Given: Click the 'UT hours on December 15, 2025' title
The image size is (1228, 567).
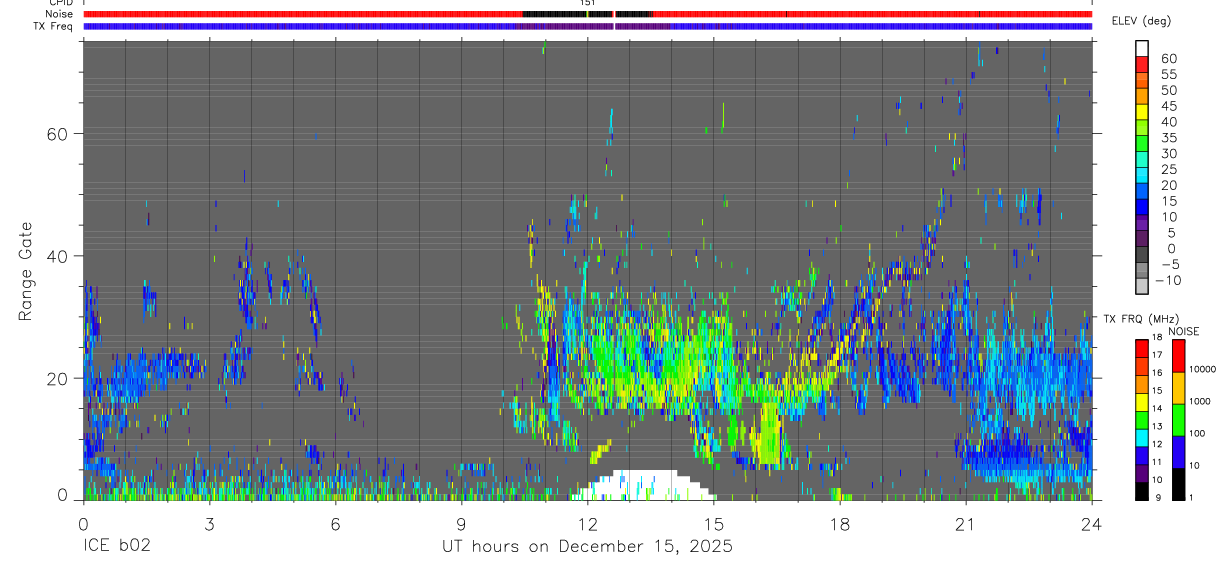Looking at the screenshot, I should [587, 547].
